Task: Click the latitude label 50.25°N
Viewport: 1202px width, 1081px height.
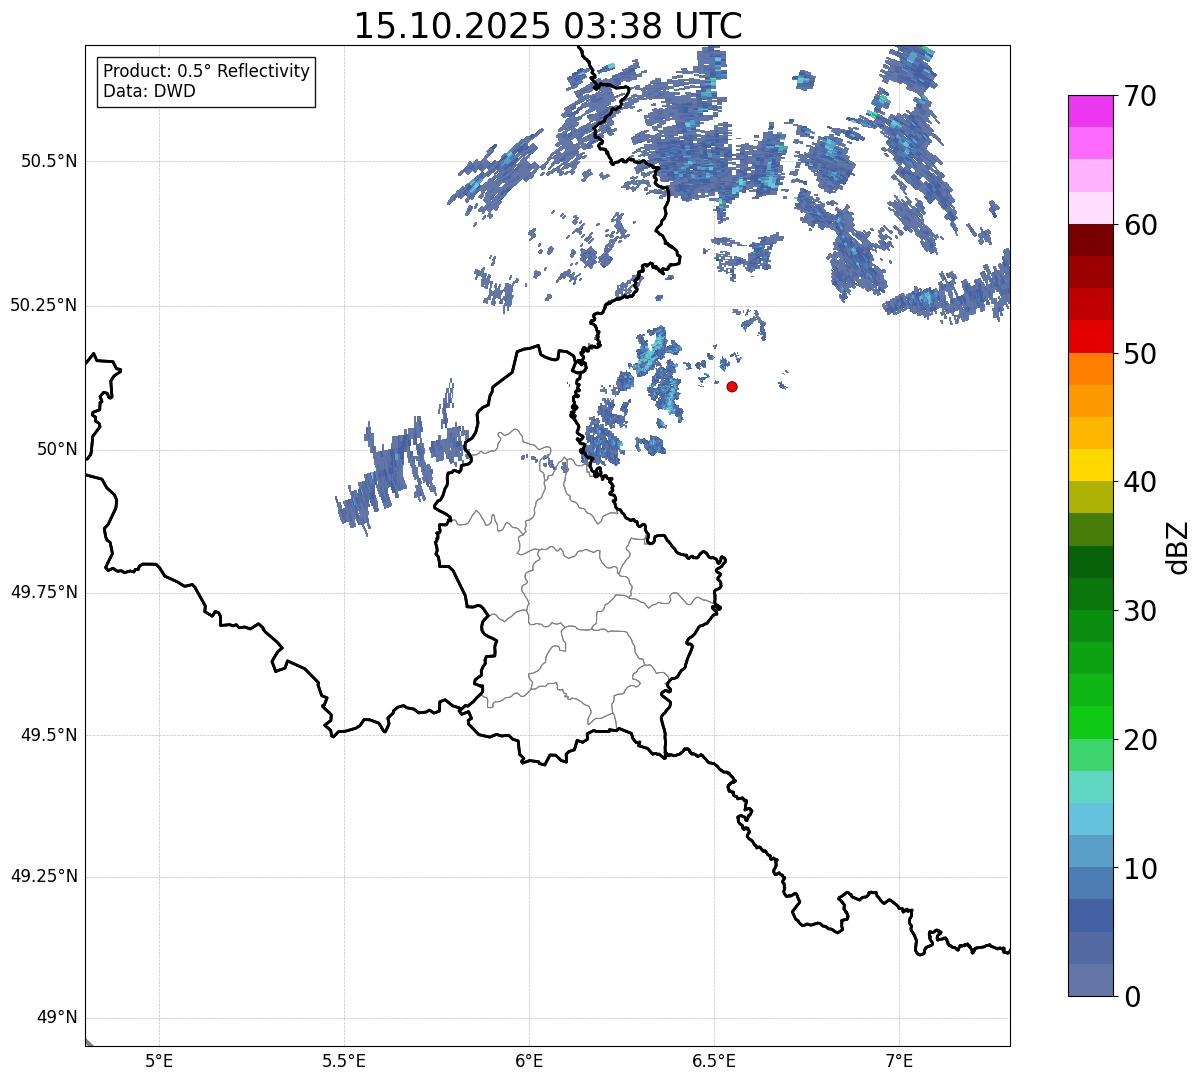Action: (44, 305)
